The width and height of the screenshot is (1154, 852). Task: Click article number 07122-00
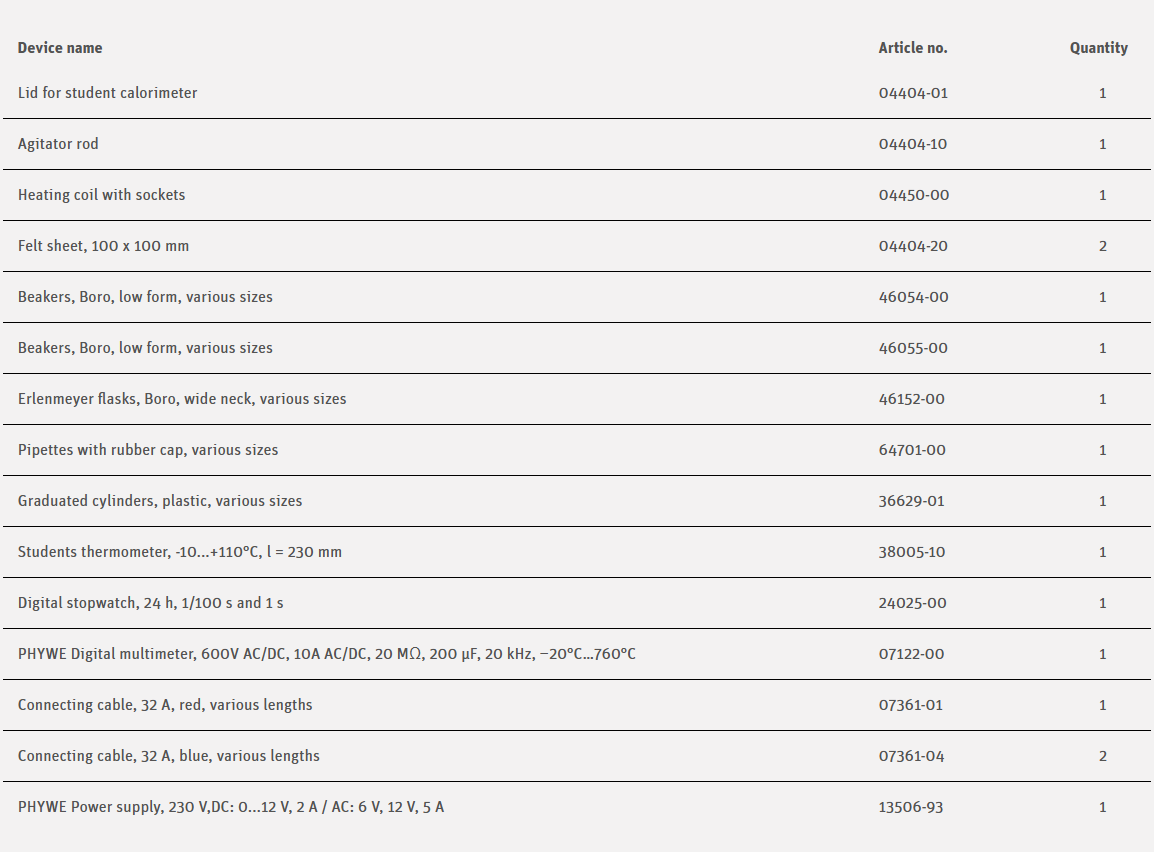tap(911, 654)
